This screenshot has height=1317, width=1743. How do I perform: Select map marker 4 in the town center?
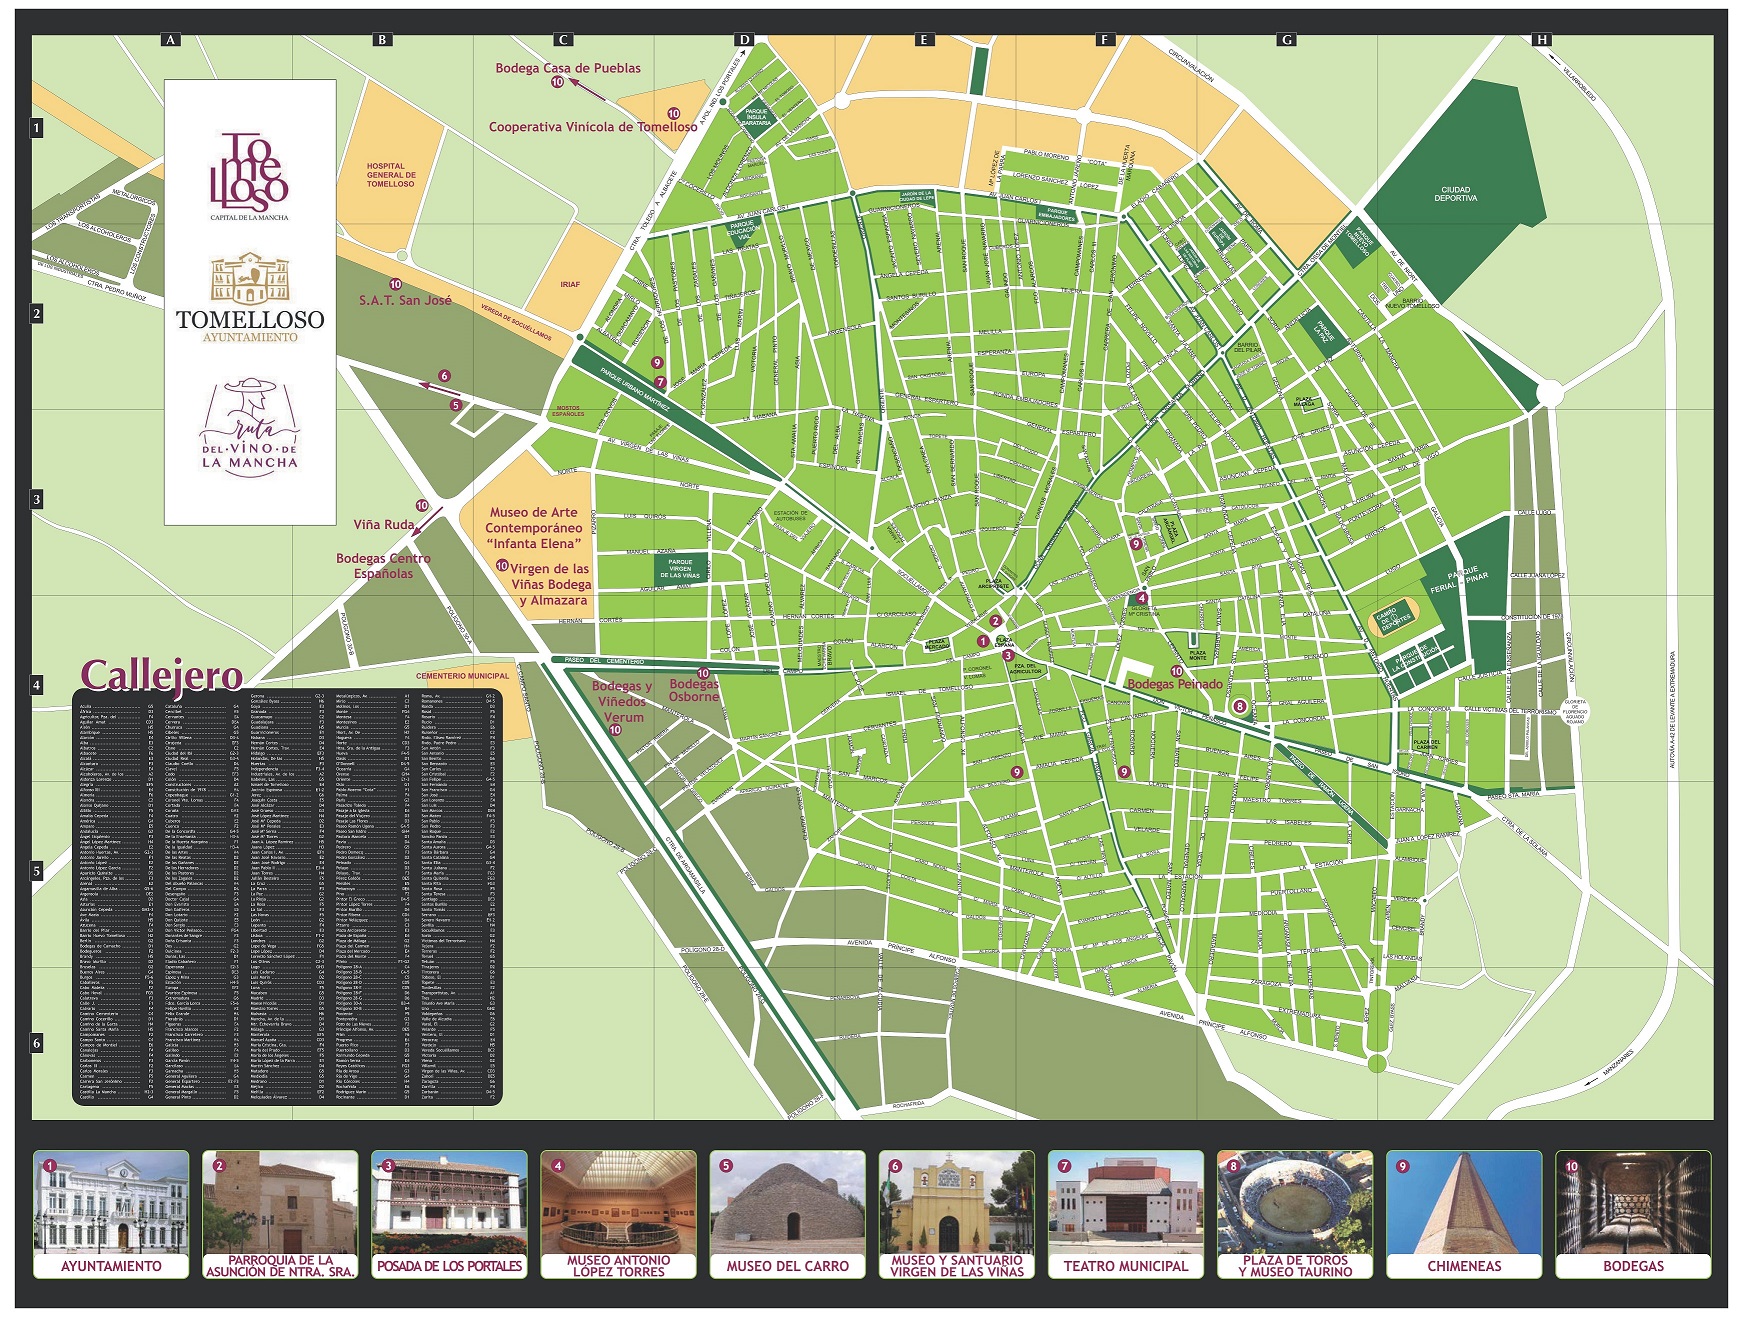click(x=1142, y=598)
